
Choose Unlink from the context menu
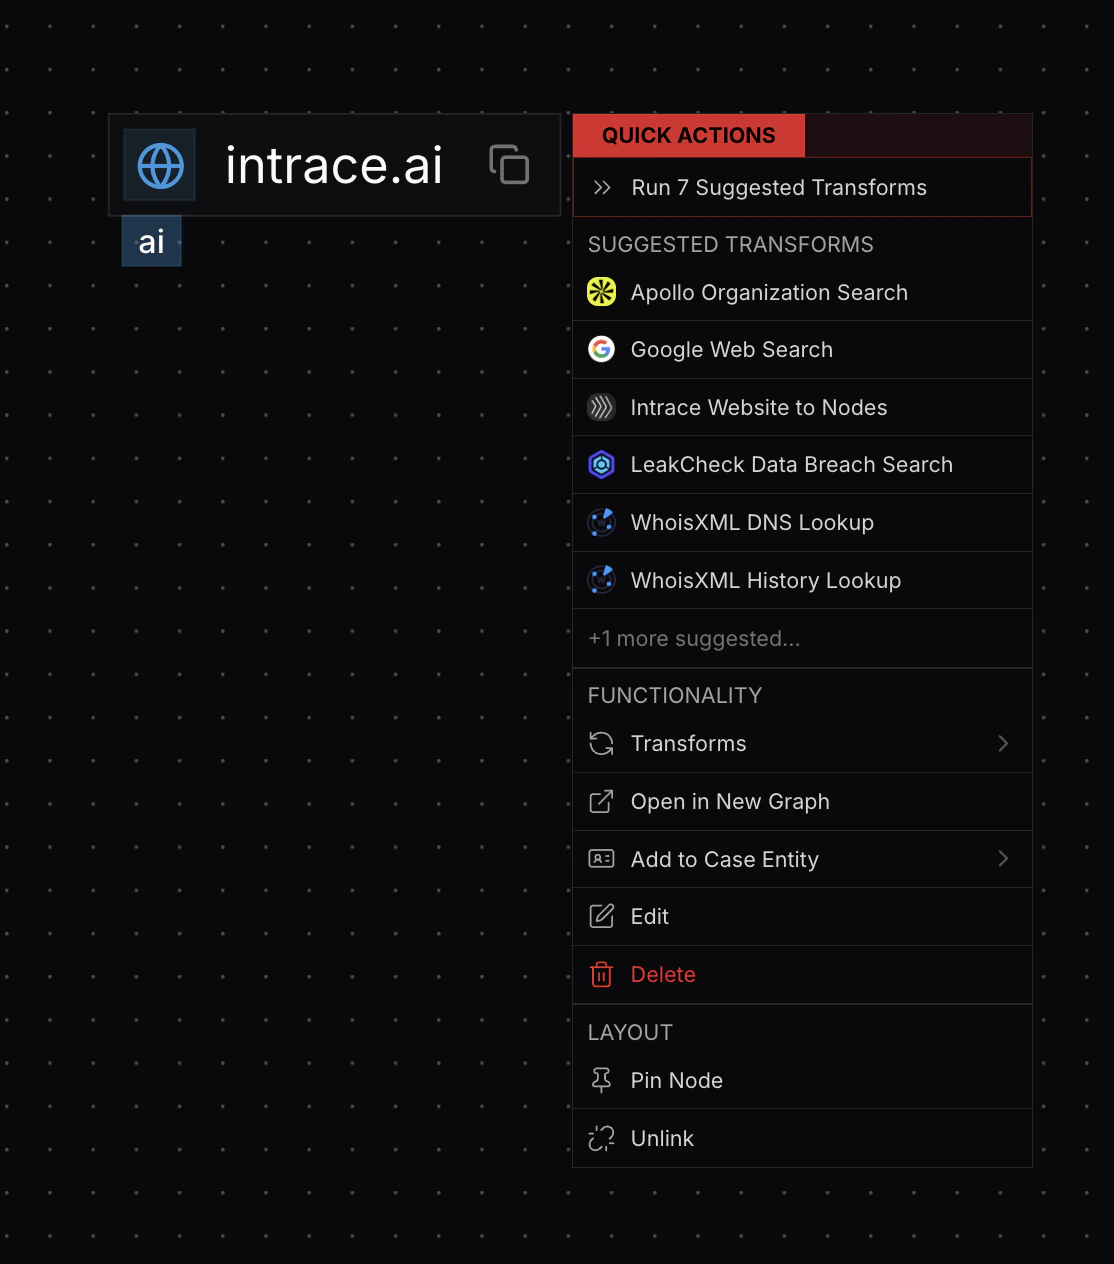[x=802, y=1138]
